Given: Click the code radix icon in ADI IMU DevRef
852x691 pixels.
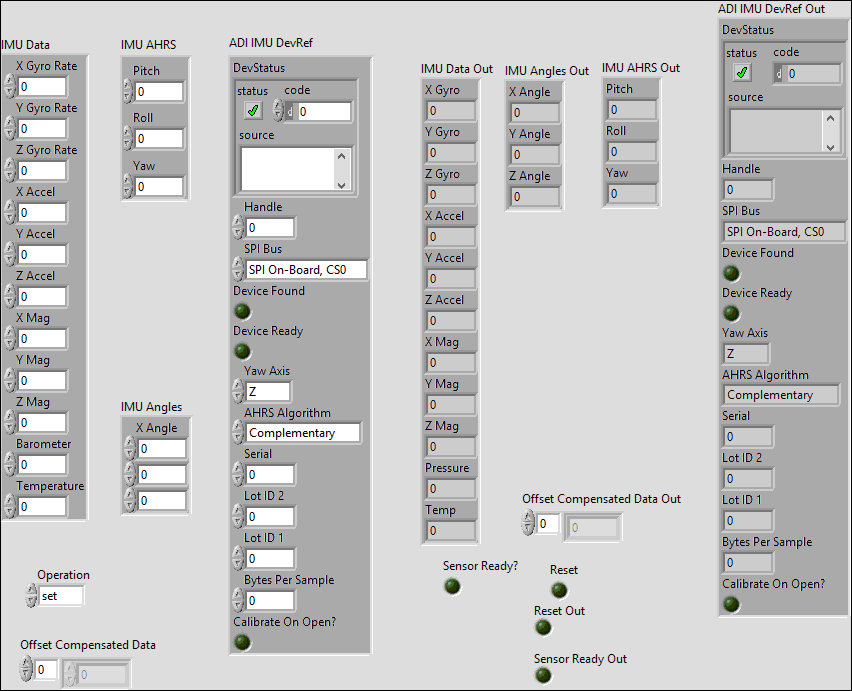Looking at the screenshot, I should coord(290,112).
